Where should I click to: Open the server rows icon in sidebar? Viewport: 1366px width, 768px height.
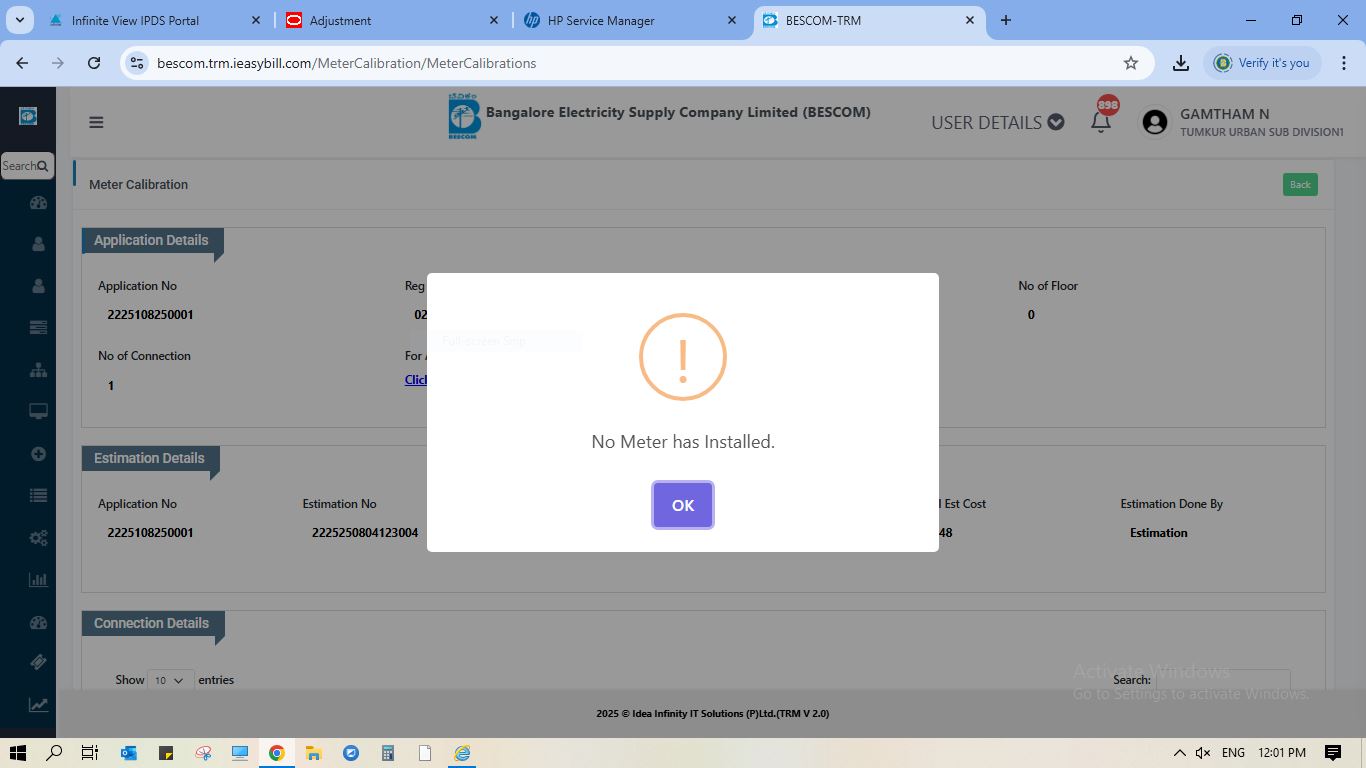(38, 327)
